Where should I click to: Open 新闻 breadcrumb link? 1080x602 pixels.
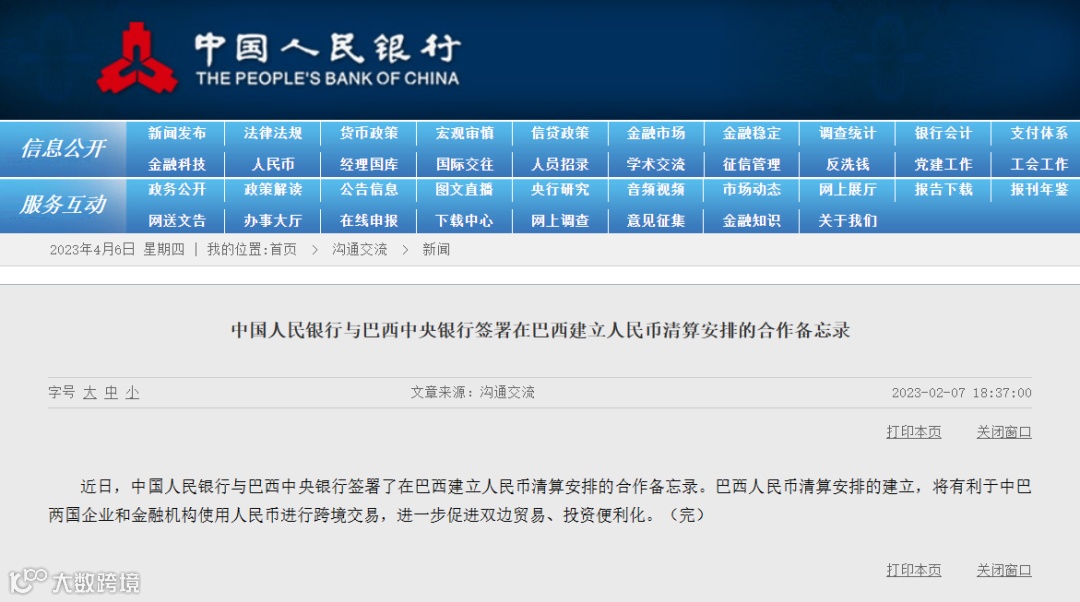[x=436, y=249]
